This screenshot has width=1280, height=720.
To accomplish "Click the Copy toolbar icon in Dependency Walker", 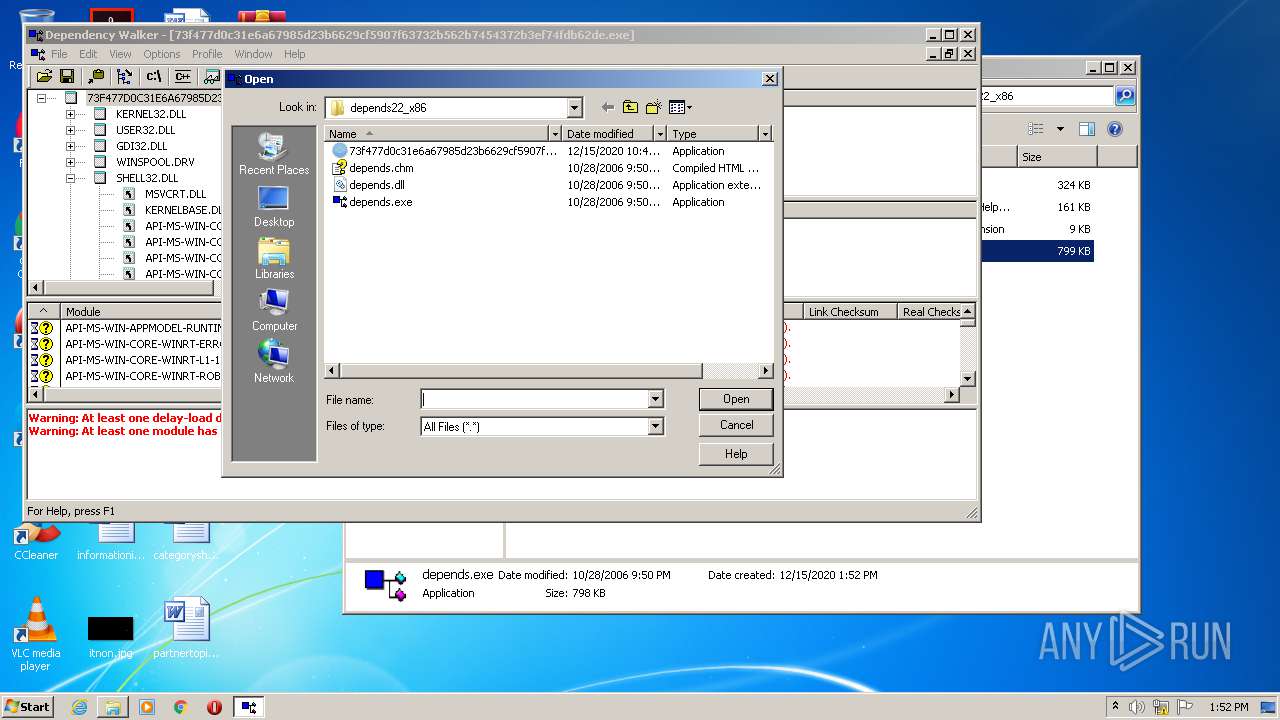I will pyautogui.click(x=96, y=76).
